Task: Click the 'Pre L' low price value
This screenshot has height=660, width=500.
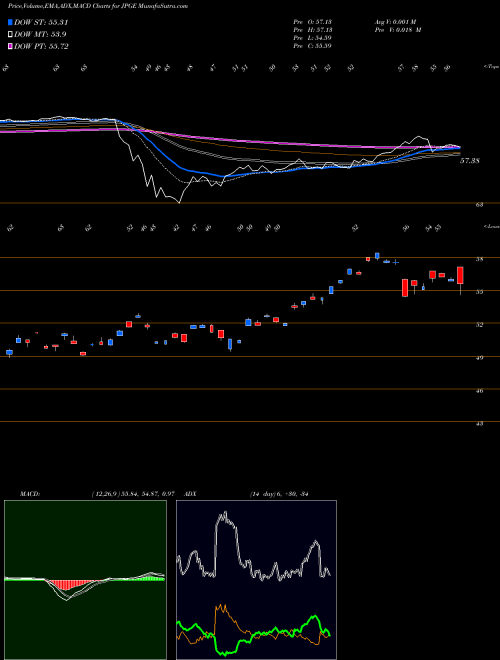Action: 313,38
